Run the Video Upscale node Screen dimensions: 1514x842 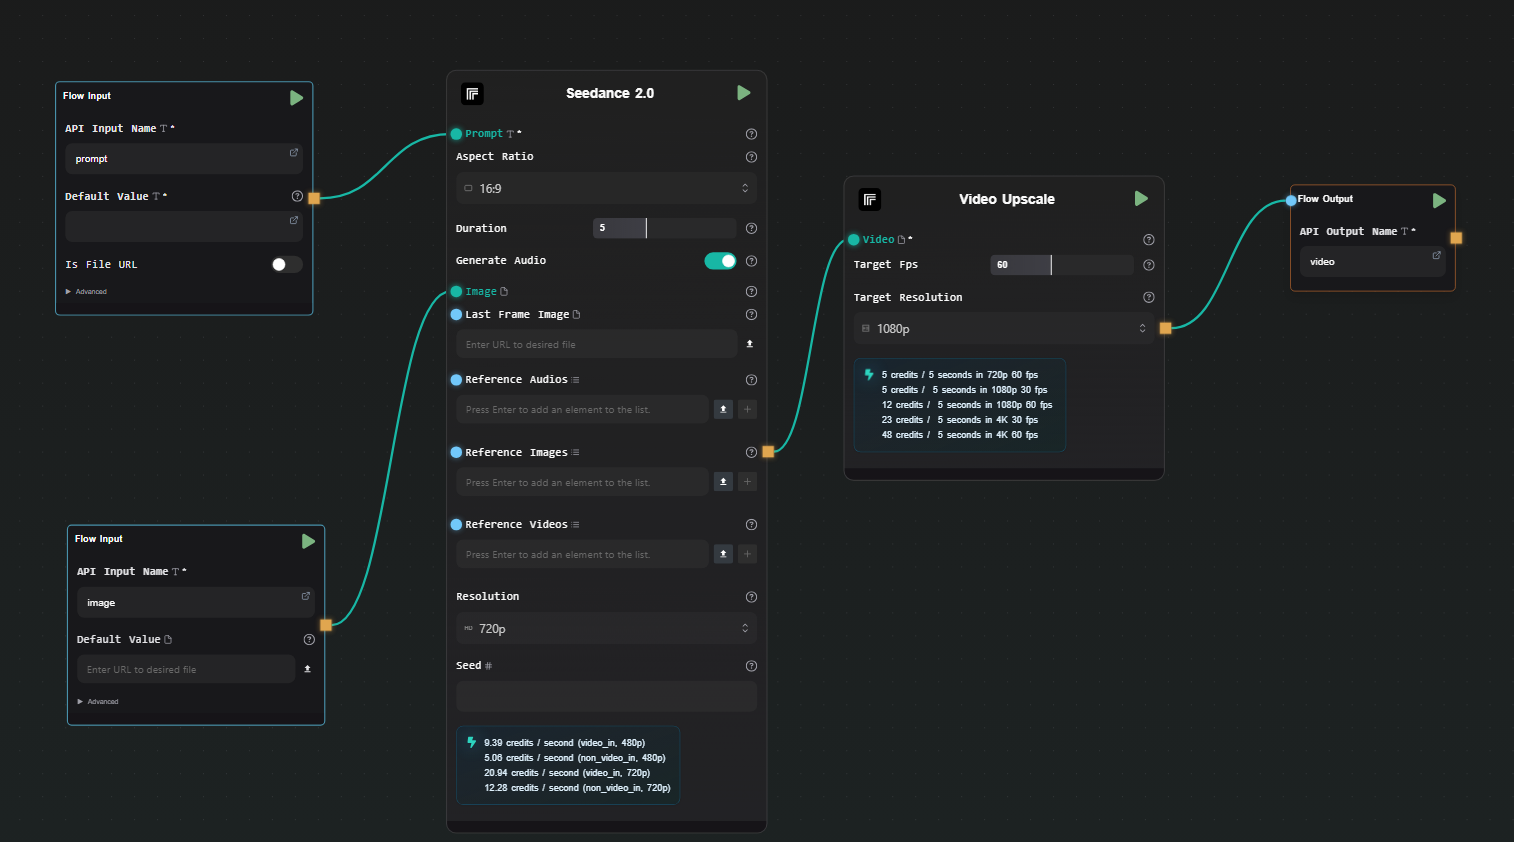point(1141,199)
